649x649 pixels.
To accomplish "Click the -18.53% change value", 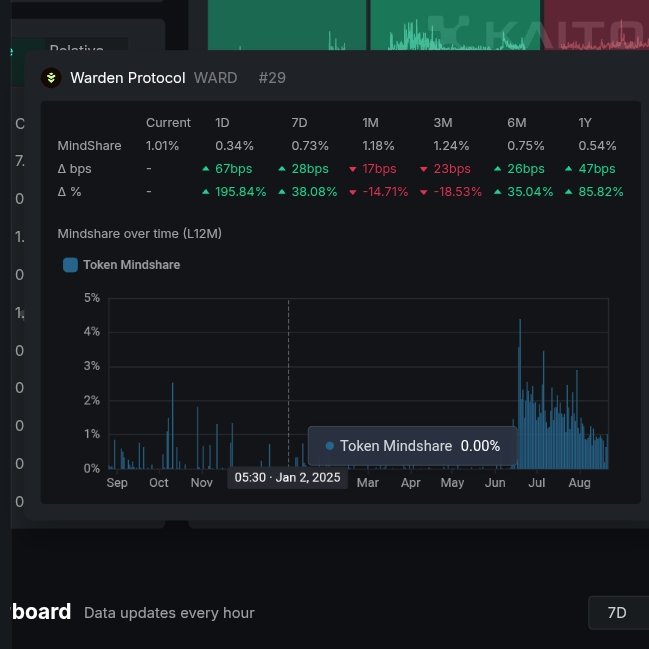I will [x=458, y=192].
